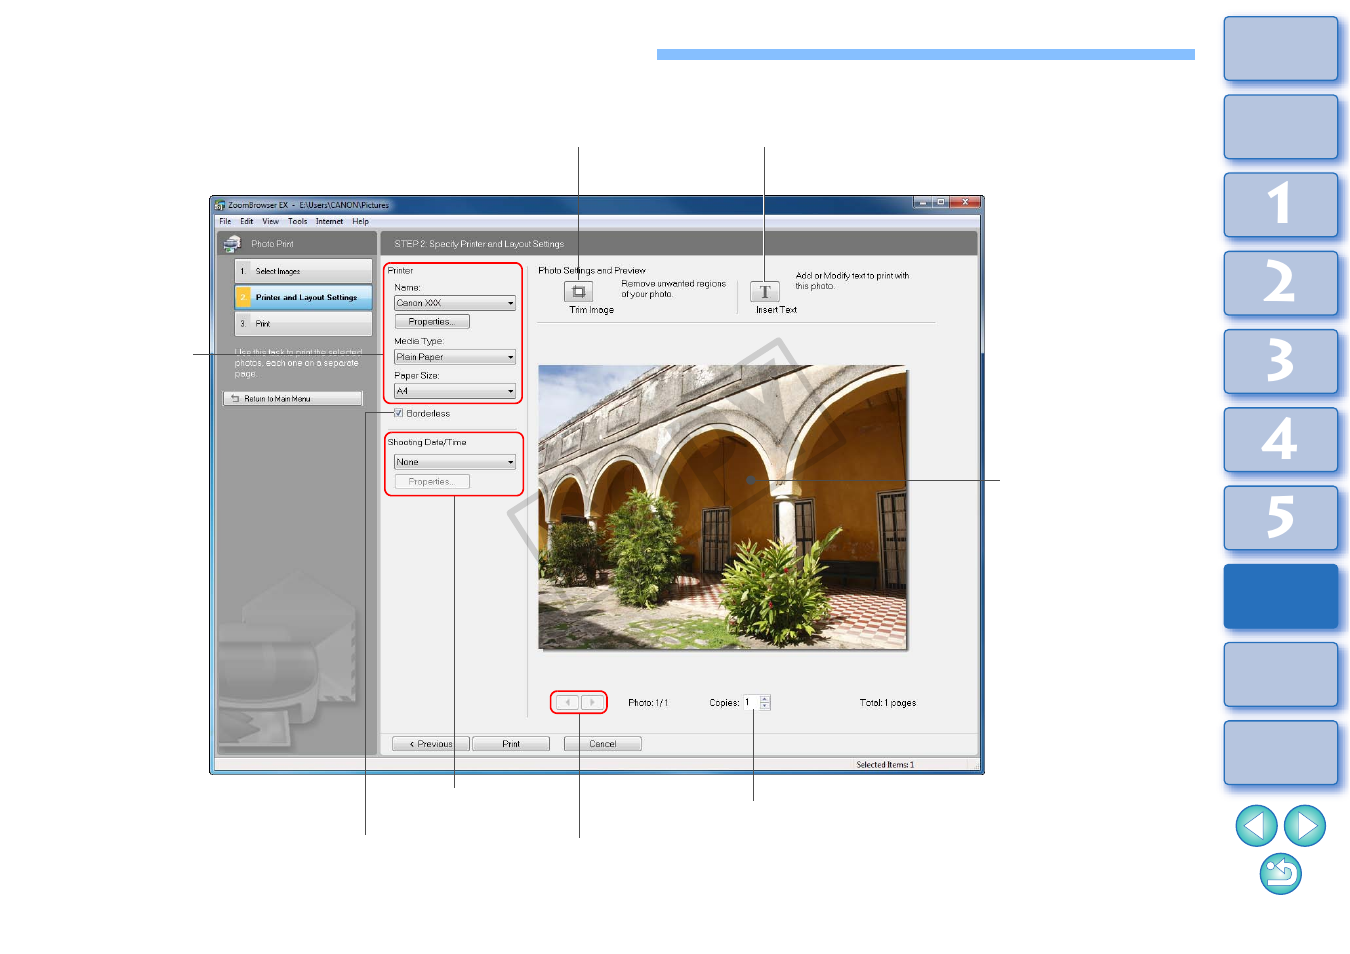Screen dimensions: 1350x954
Task: Click the dark blue highlighted side tab
Action: [1281, 596]
